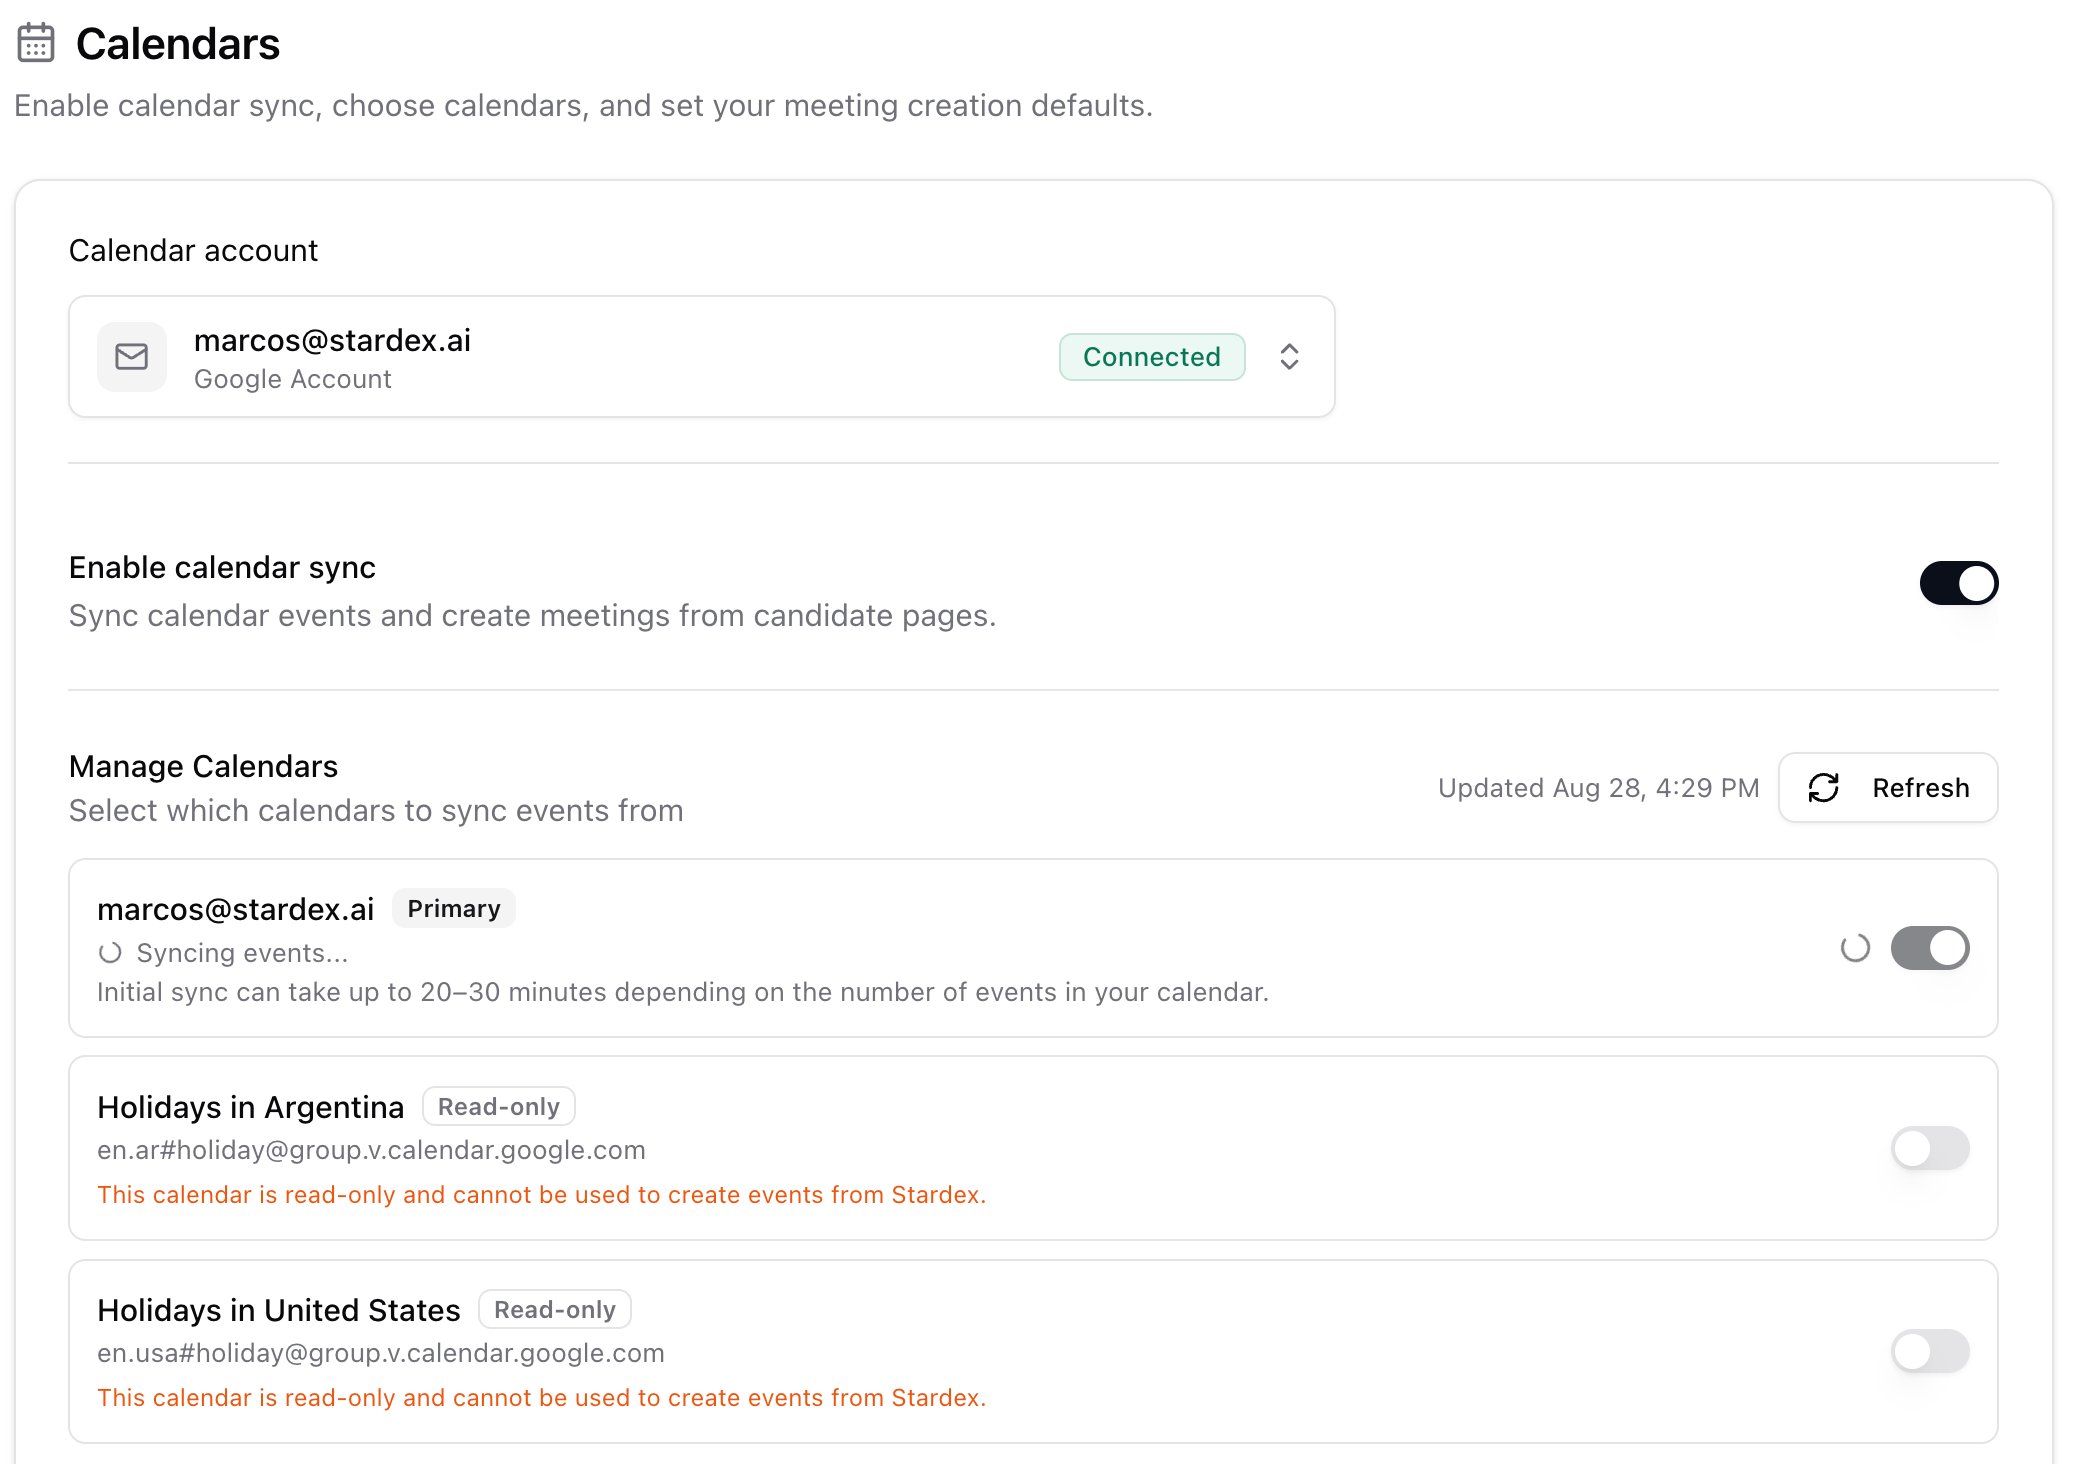
Task: Click the Argentina read-only warning message
Action: tap(542, 1195)
